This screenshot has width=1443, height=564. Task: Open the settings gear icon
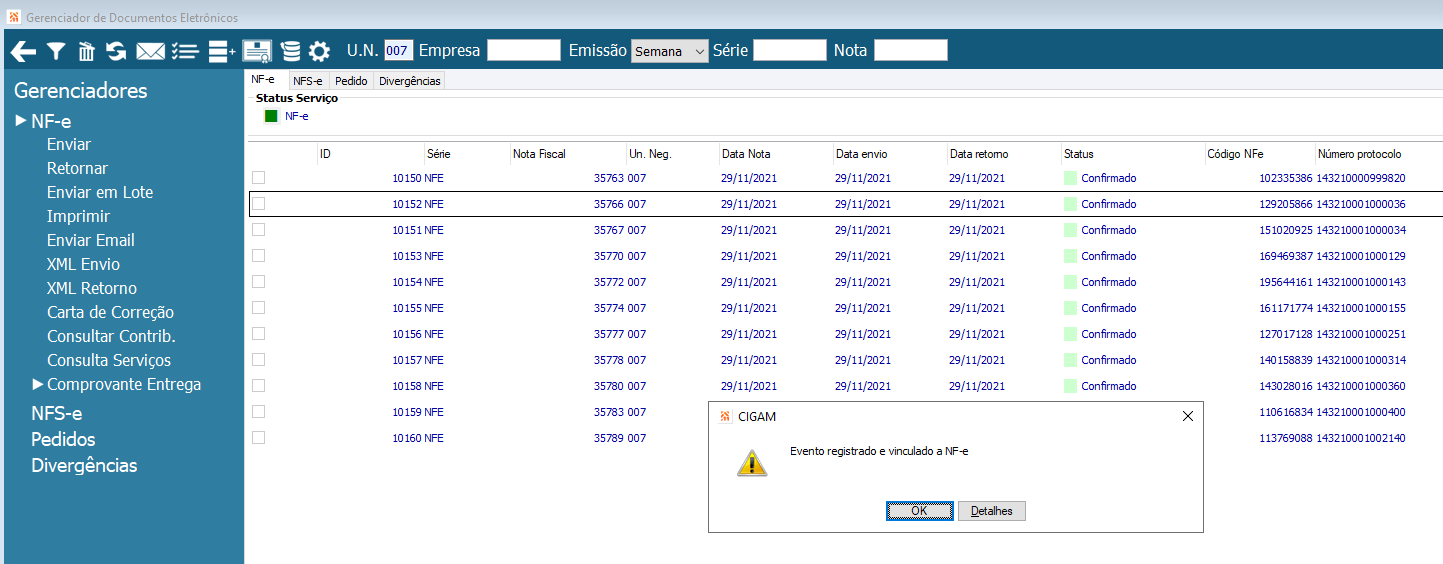point(319,51)
